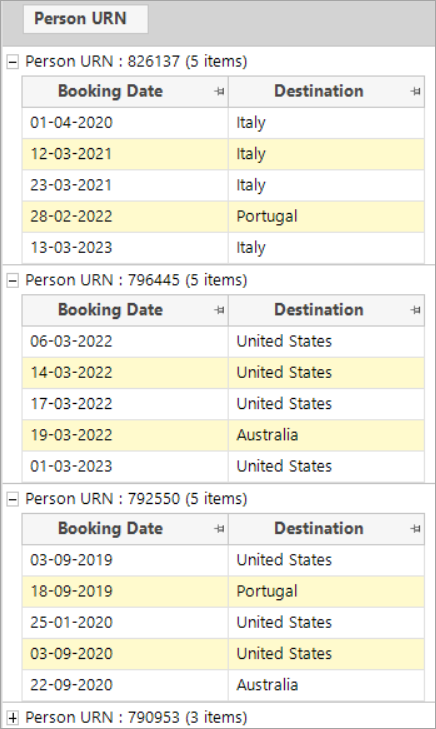The width and height of the screenshot is (436, 729).
Task: Pin the Booking Date column in group 792550
Action: (x=219, y=529)
